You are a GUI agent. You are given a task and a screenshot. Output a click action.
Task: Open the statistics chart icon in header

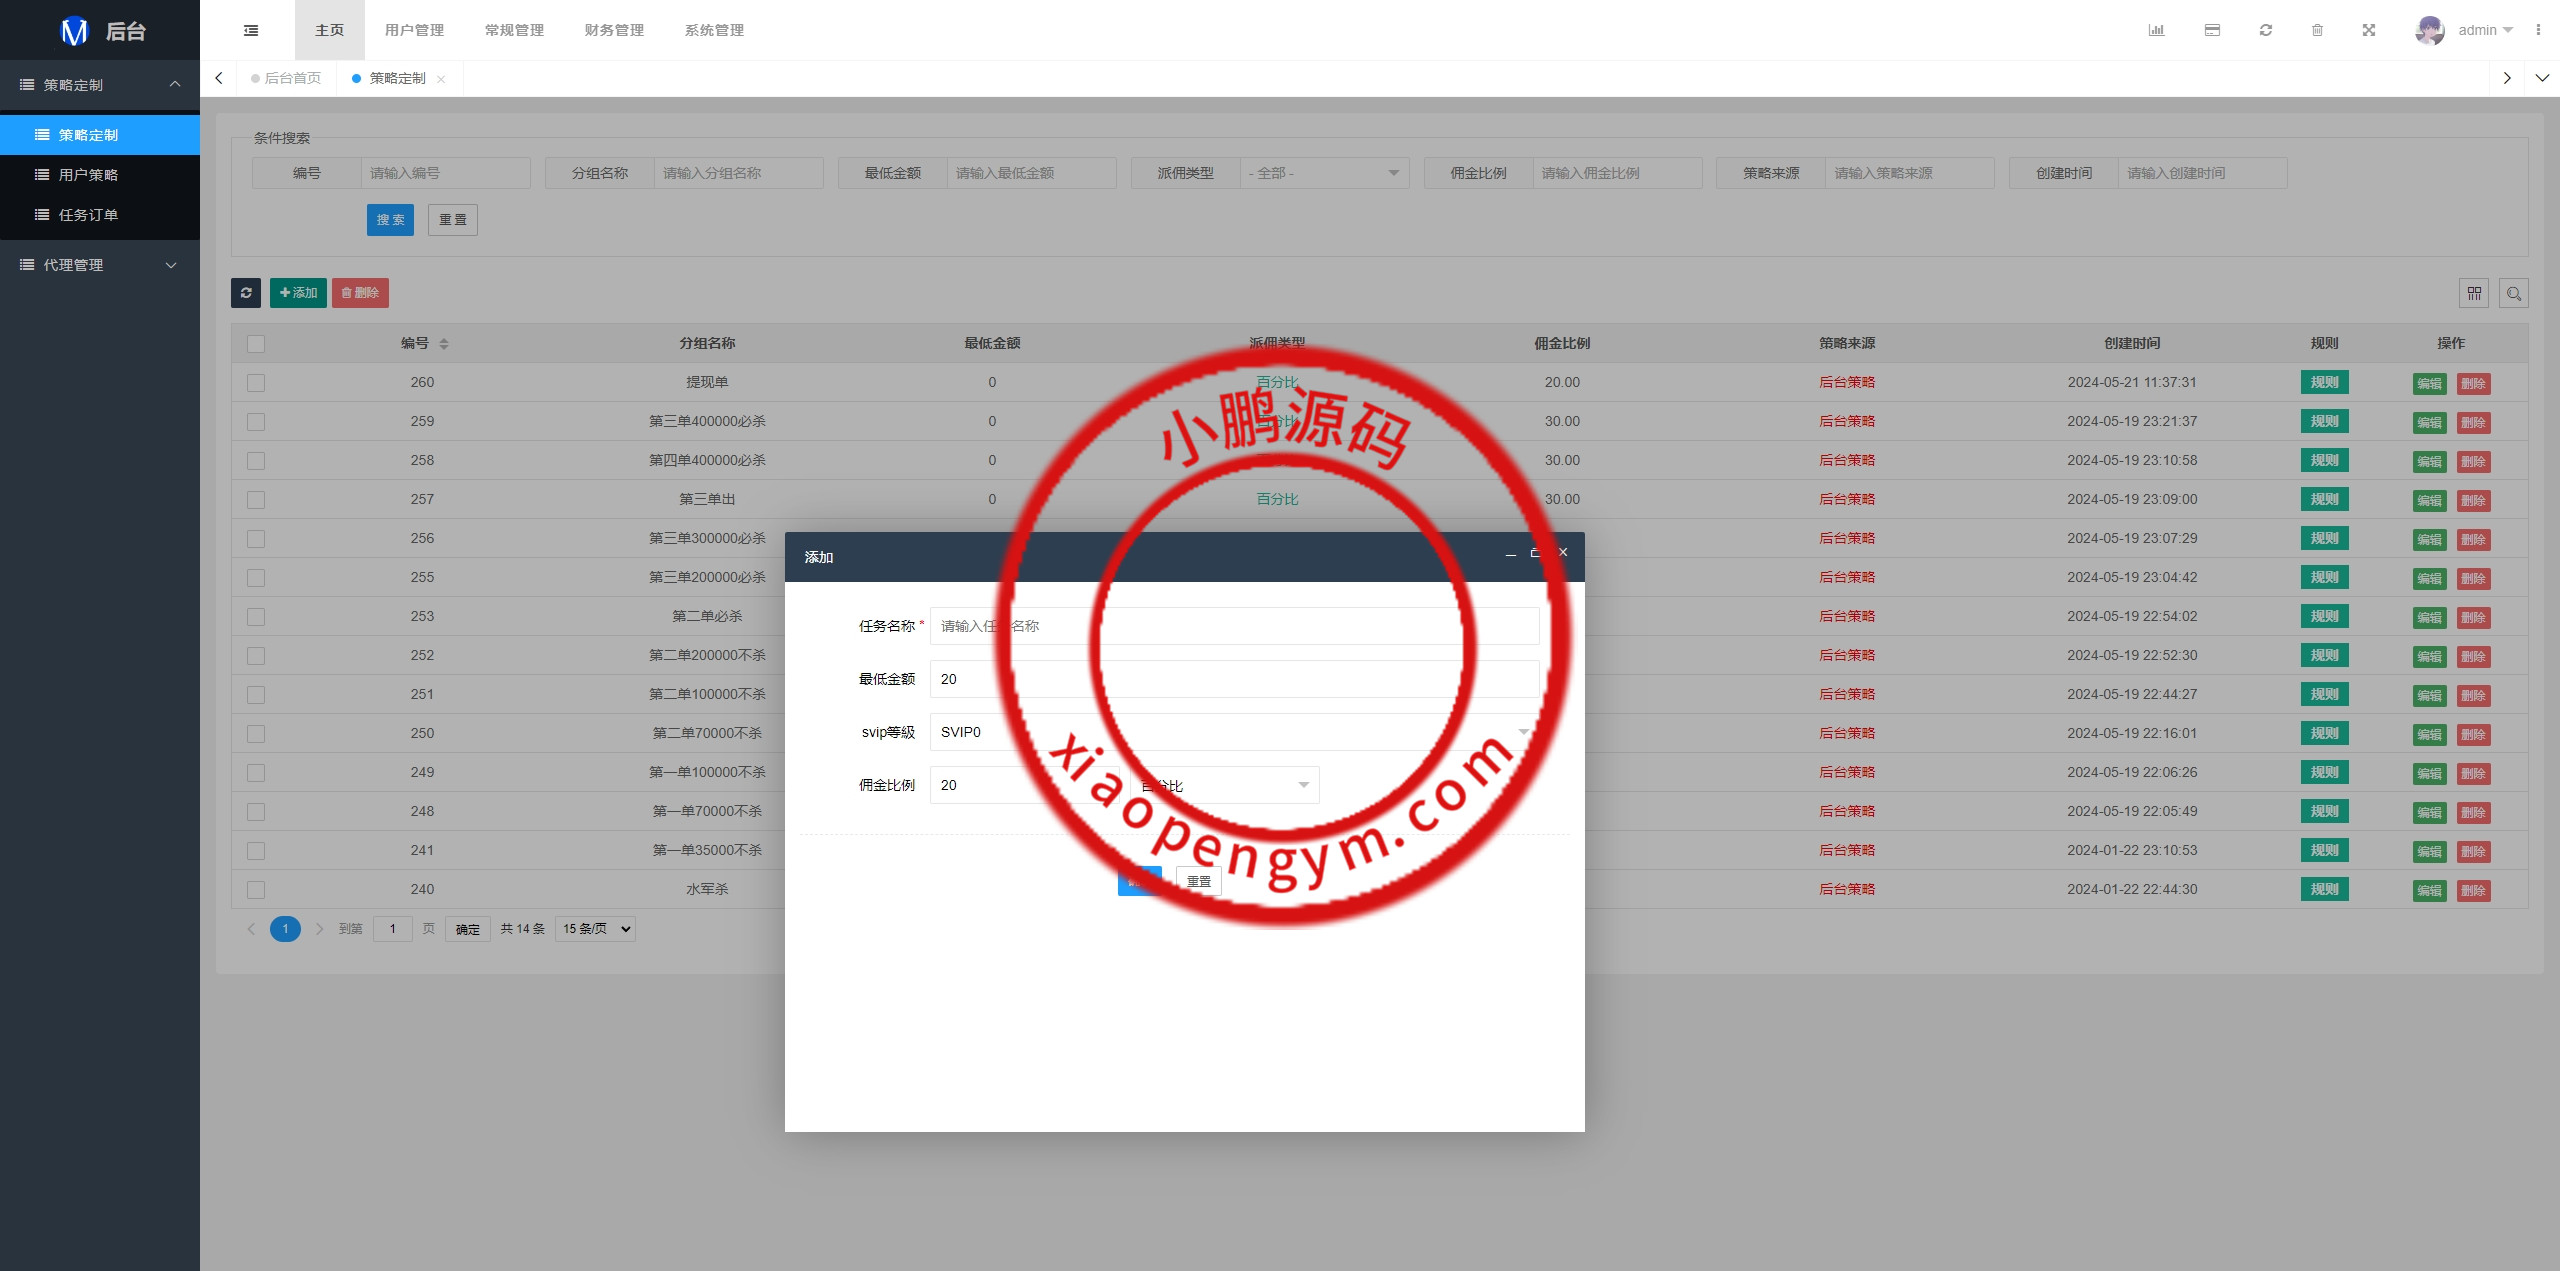2156,30
